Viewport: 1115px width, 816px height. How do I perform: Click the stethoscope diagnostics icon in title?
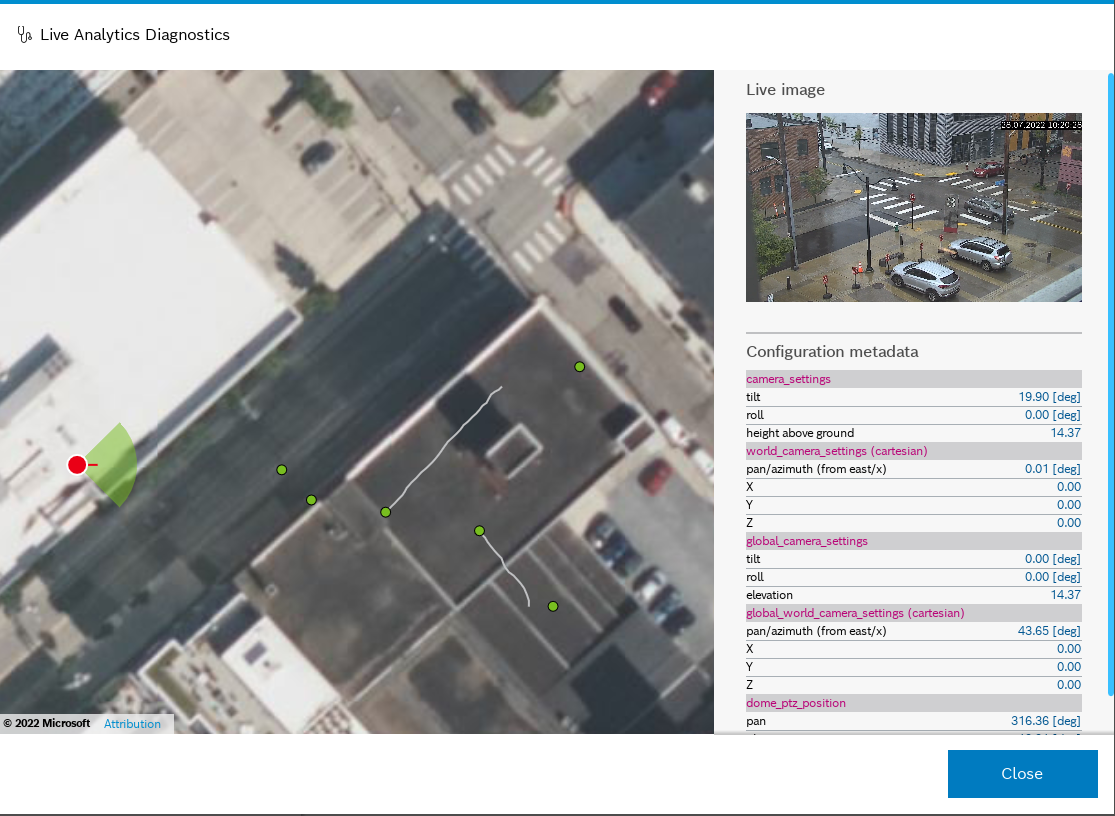tap(25, 35)
